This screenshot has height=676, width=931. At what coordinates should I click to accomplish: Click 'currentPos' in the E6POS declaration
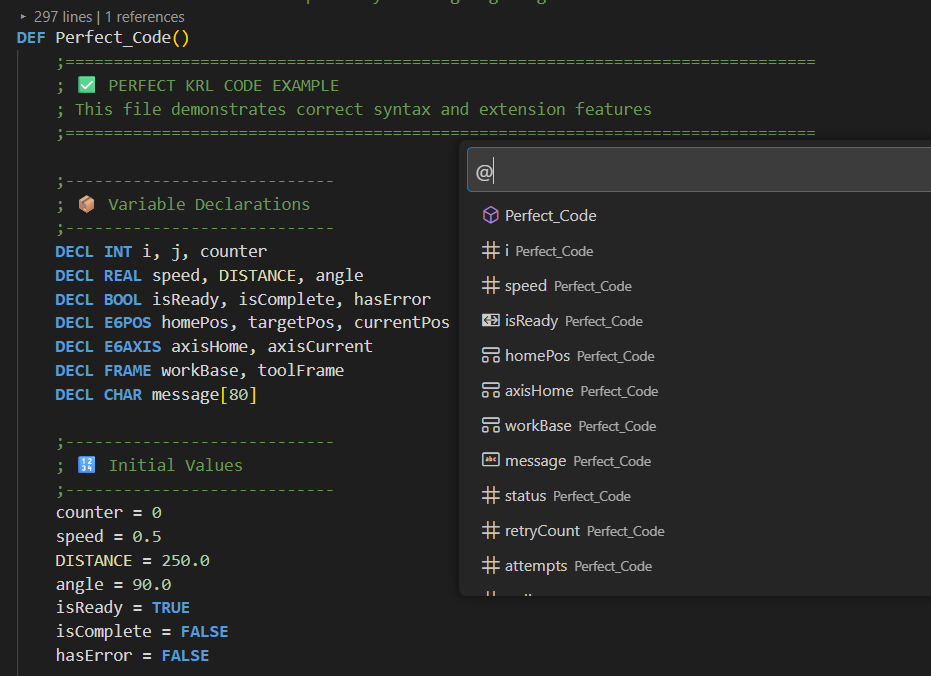(402, 322)
